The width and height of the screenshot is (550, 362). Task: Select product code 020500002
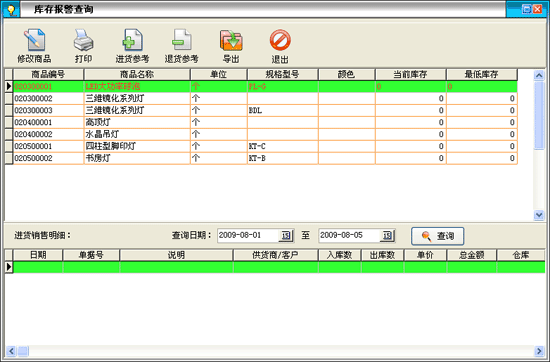[33, 158]
